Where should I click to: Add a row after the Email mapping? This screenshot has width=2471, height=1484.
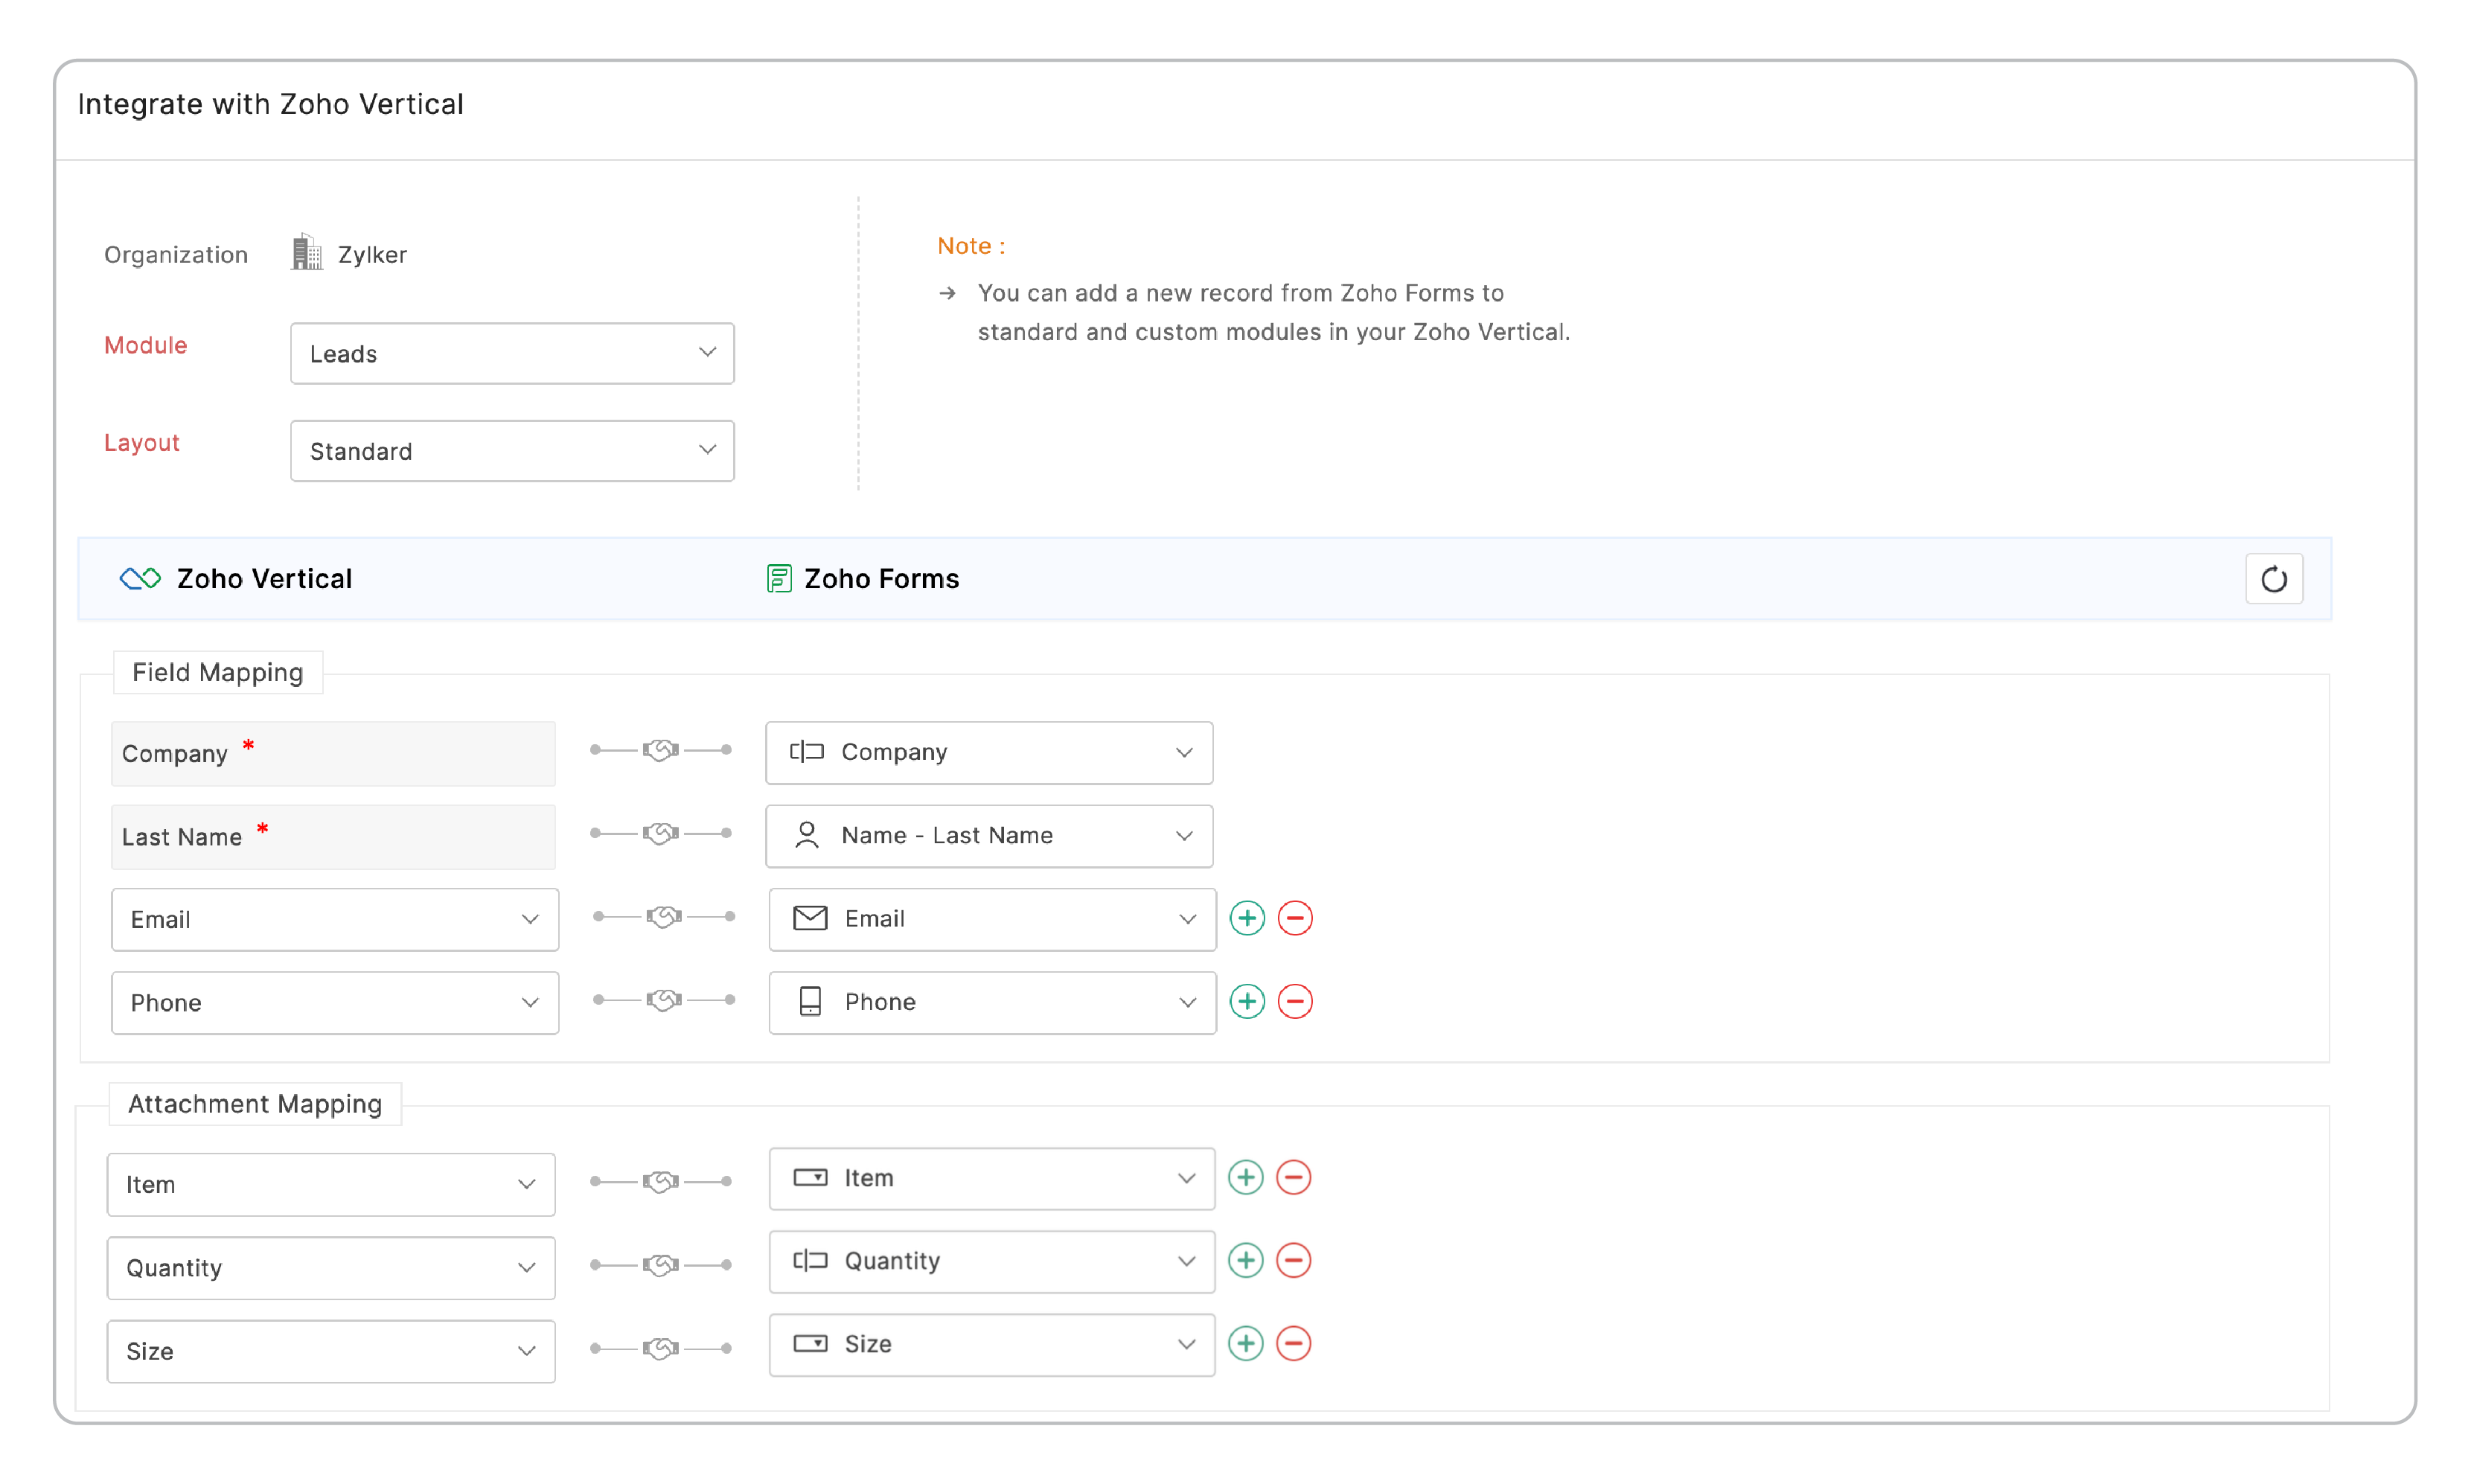click(x=1246, y=918)
